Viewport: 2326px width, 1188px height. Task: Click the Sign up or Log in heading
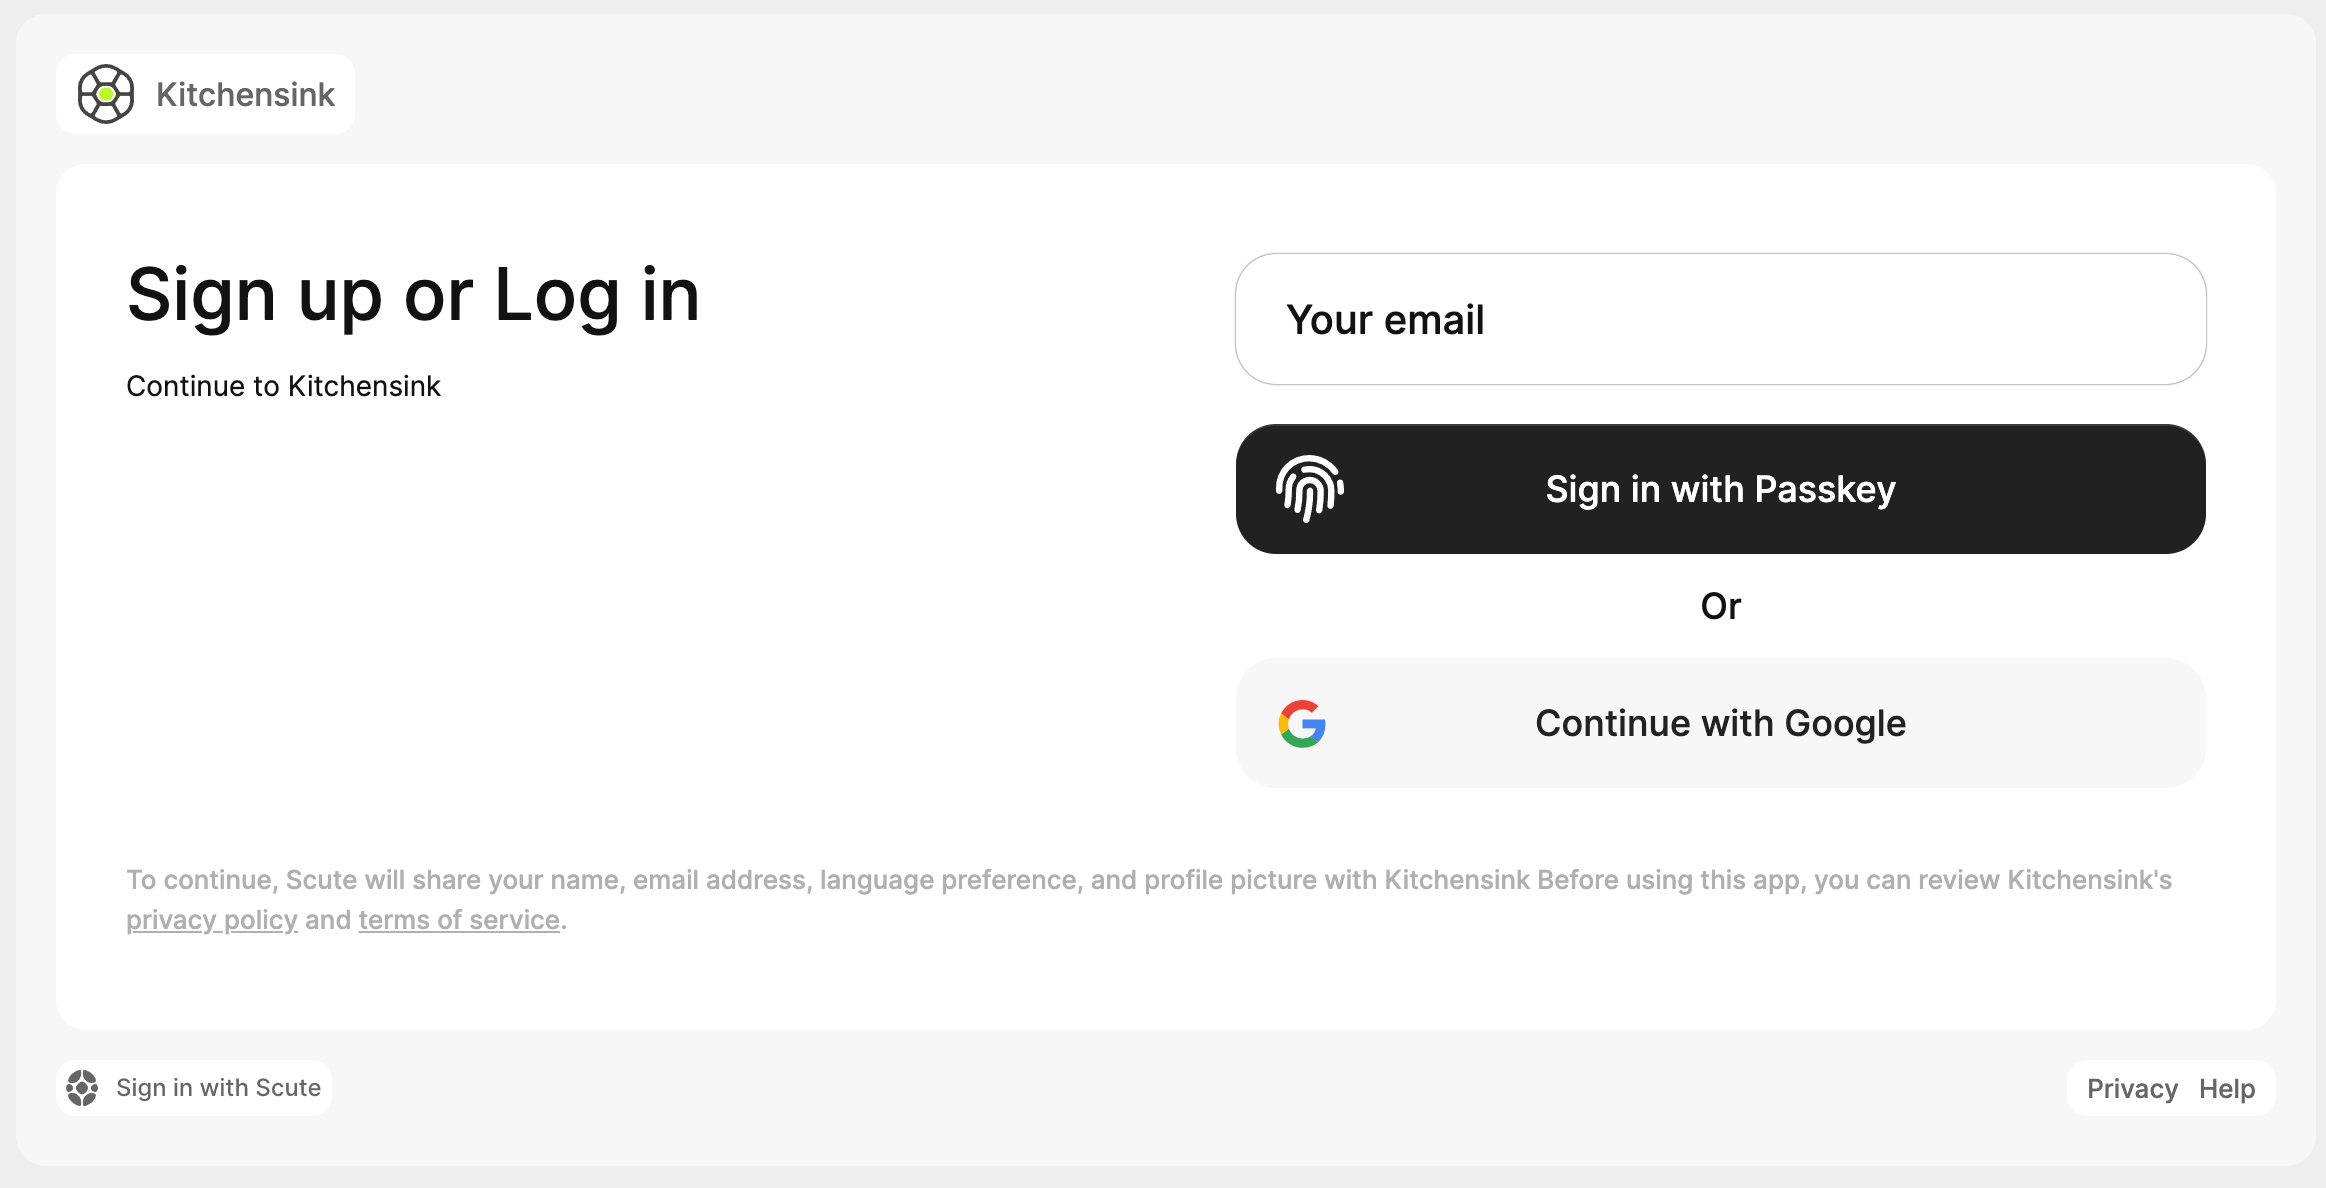pos(413,295)
